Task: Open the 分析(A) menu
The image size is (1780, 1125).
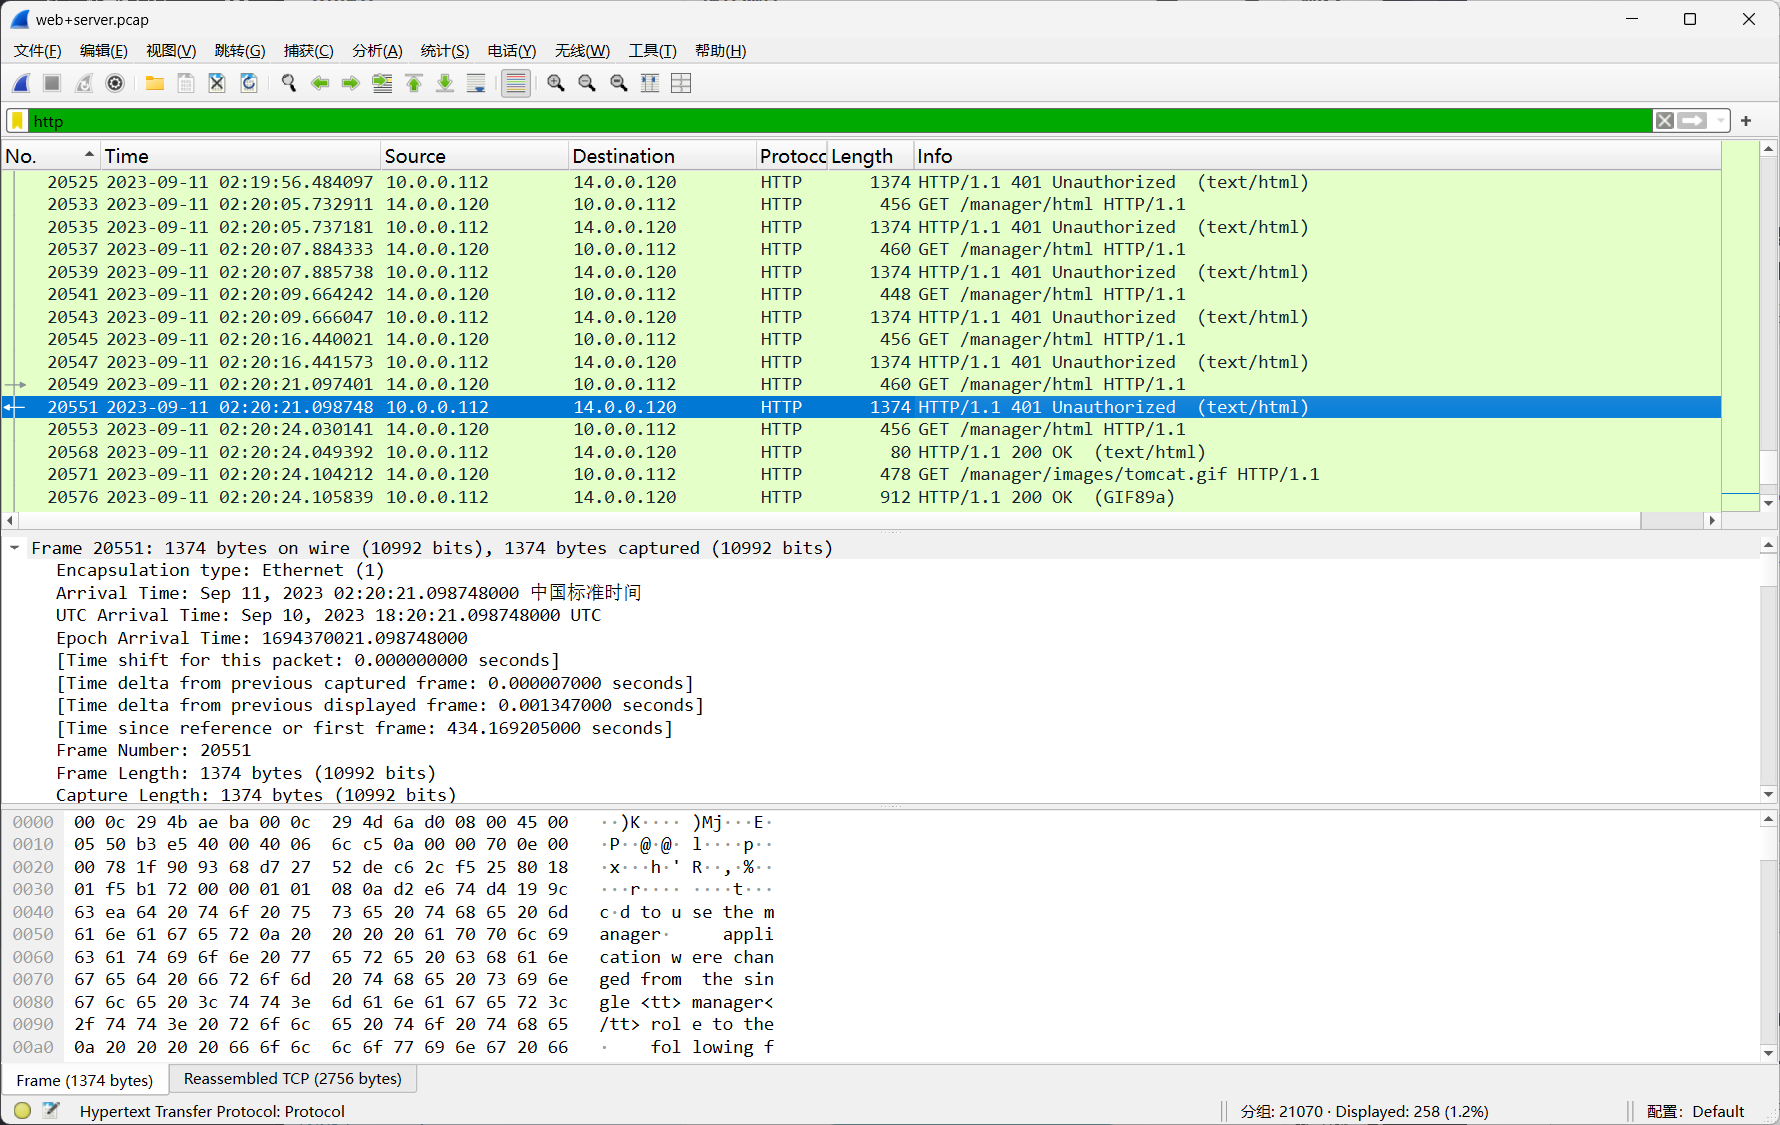Action: (377, 51)
